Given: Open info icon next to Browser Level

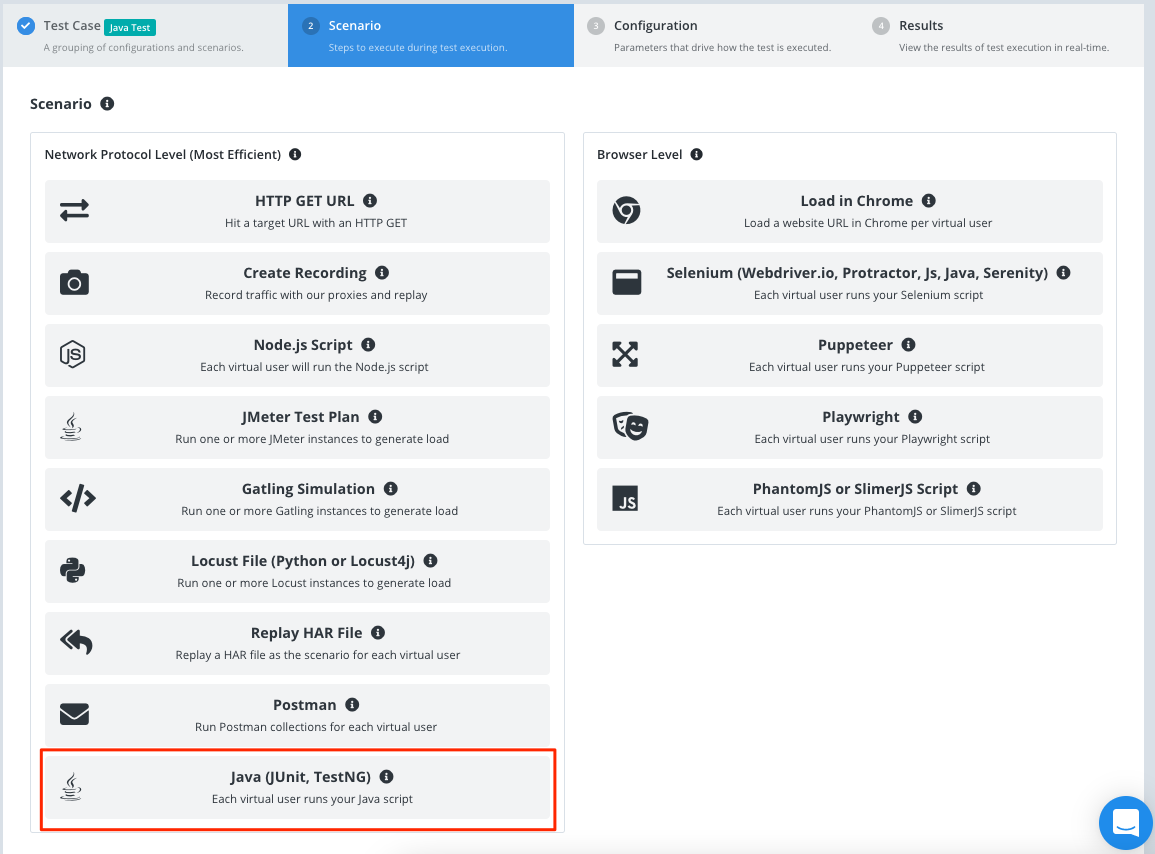Looking at the screenshot, I should click(697, 154).
